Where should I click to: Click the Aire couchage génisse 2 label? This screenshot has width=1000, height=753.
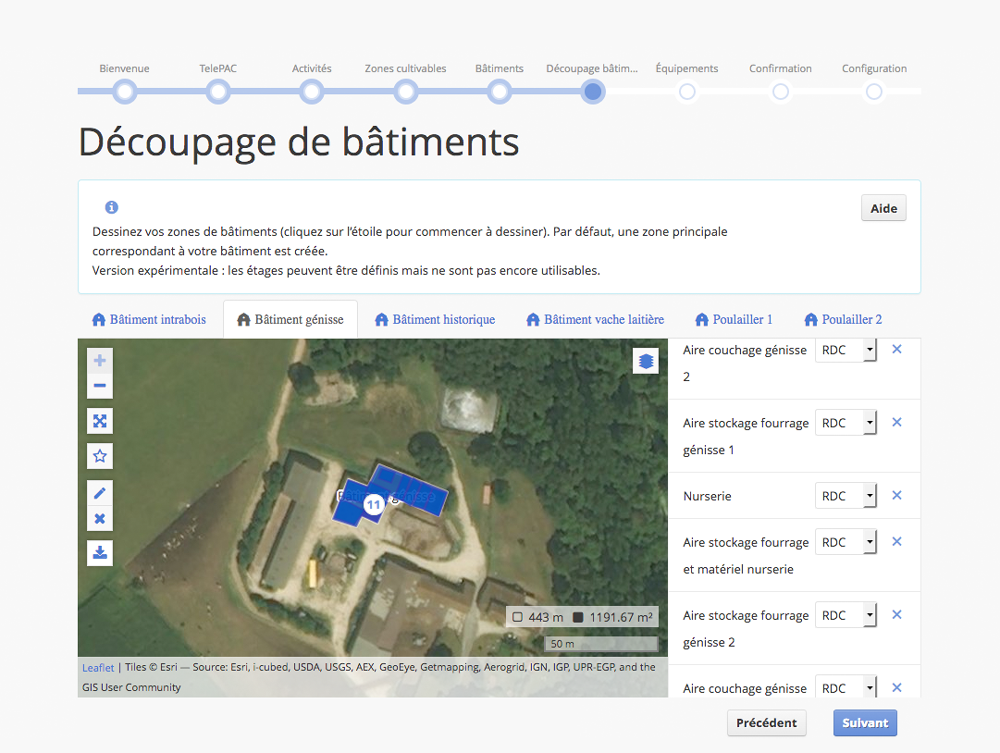744,363
